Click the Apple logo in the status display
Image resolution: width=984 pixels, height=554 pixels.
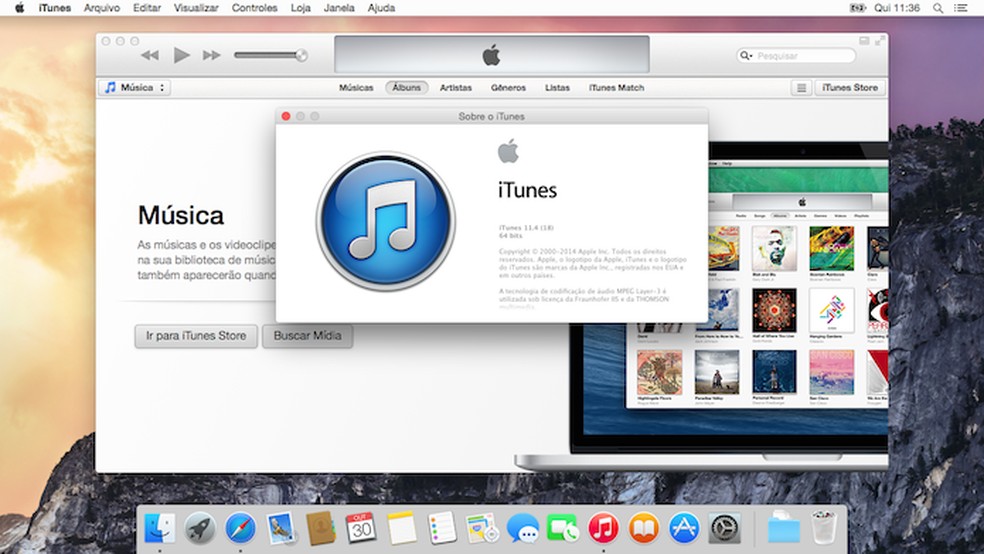point(491,55)
